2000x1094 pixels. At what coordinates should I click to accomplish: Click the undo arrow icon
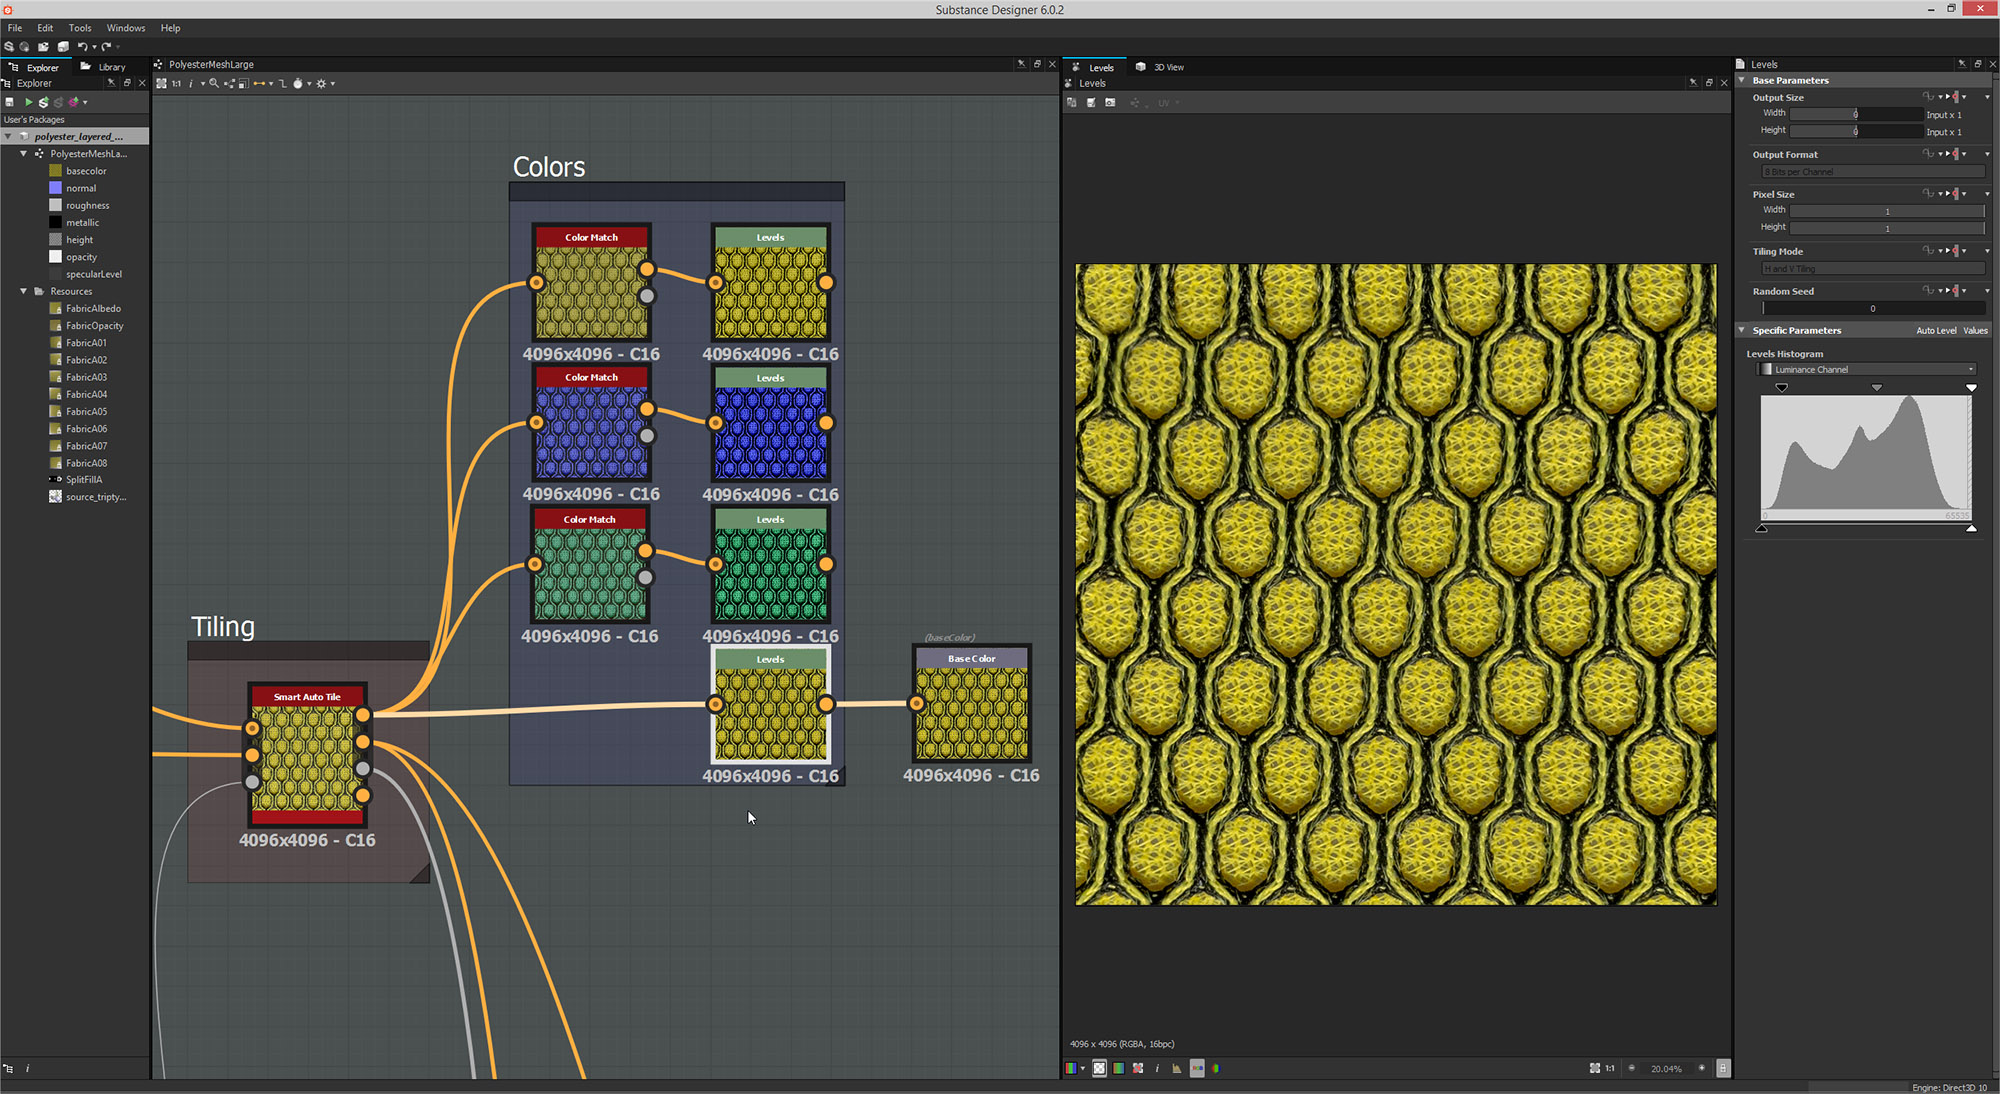click(82, 47)
